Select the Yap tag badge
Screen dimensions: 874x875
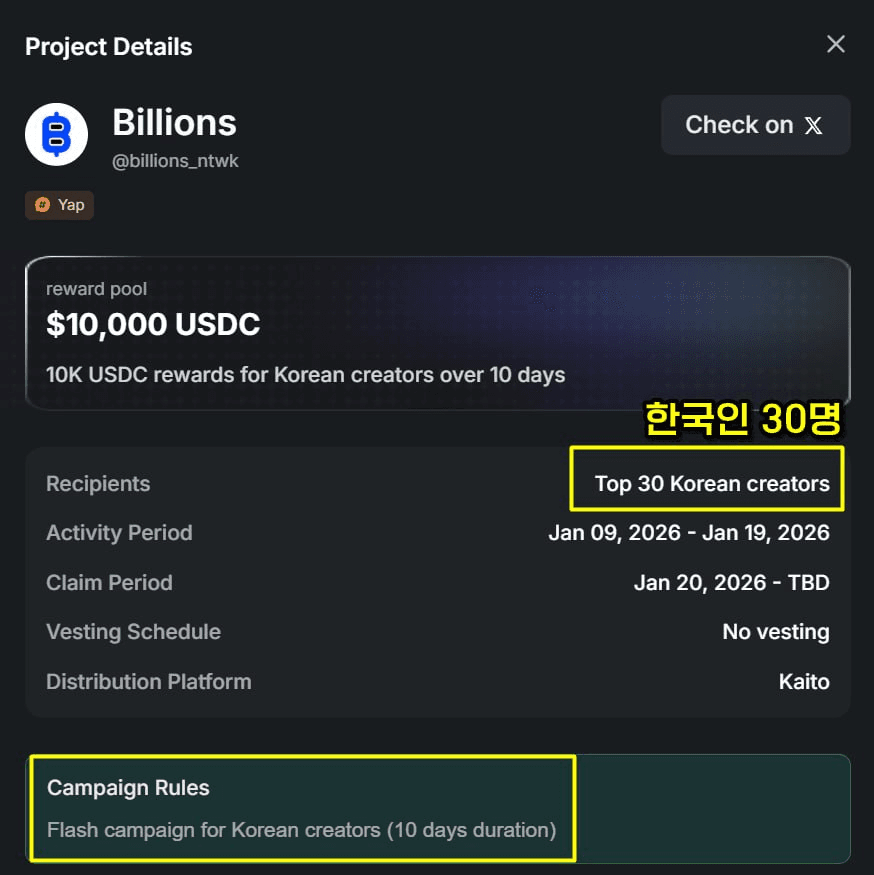[59, 205]
